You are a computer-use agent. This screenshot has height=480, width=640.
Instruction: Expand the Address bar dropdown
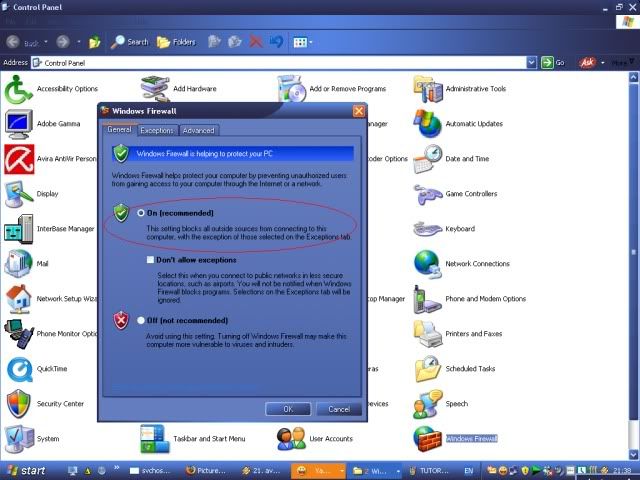click(x=531, y=62)
